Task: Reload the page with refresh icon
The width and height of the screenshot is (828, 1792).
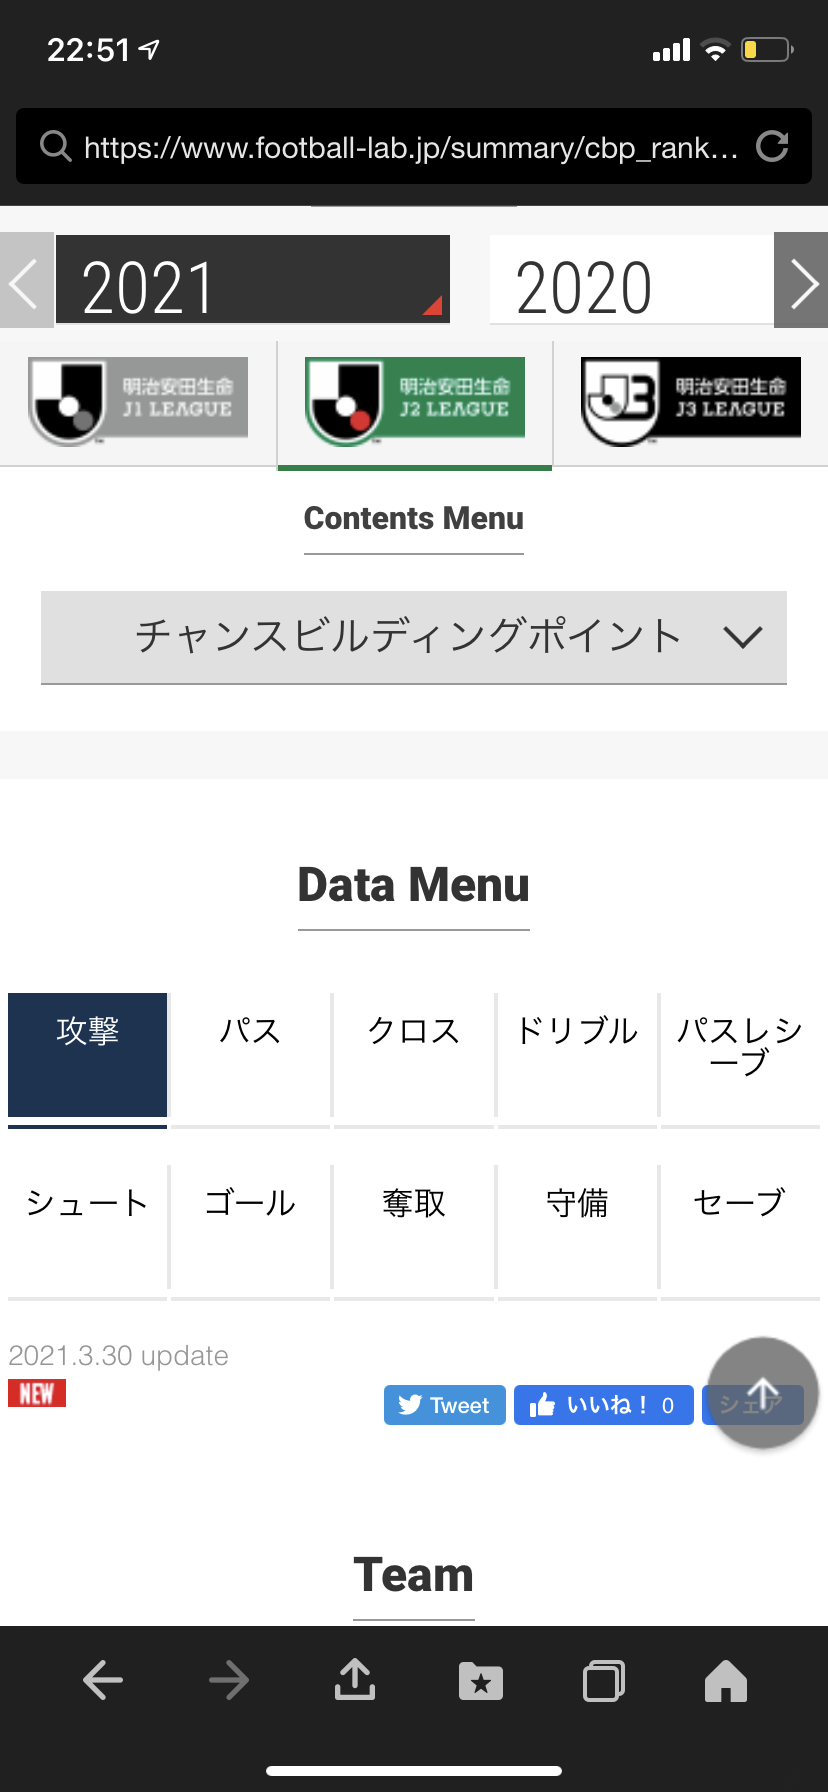Action: tap(772, 147)
